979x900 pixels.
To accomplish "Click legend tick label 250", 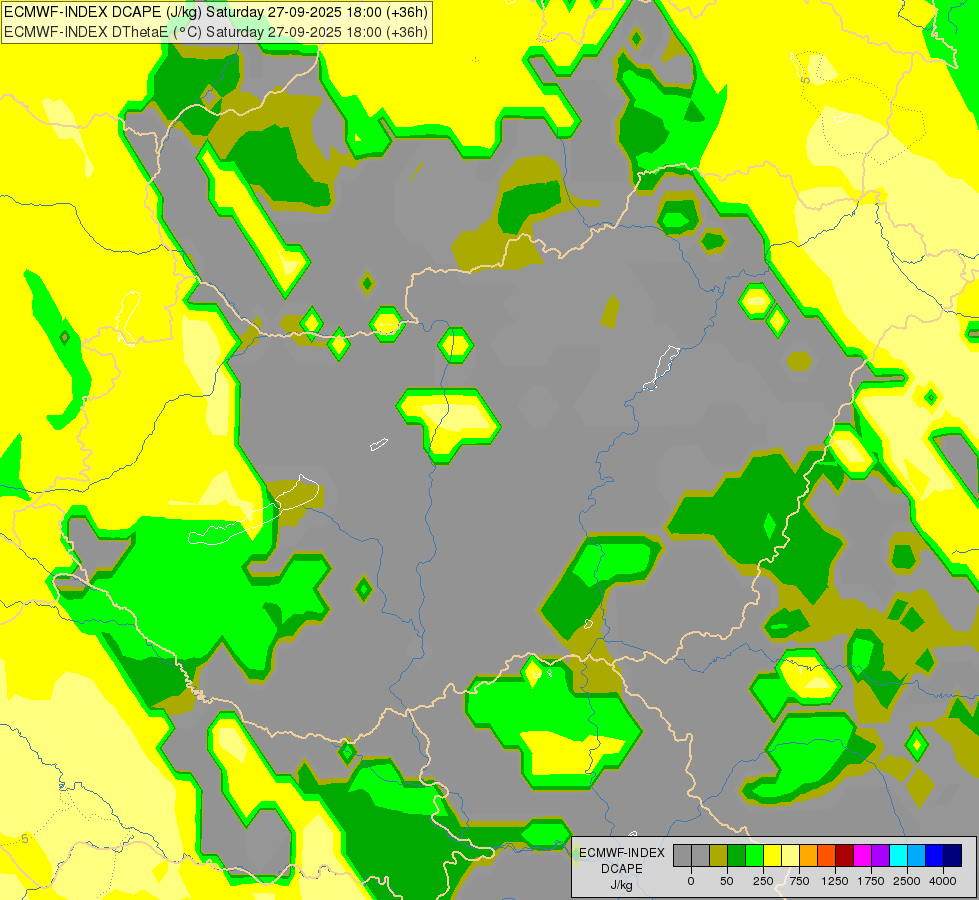I will click(x=763, y=881).
